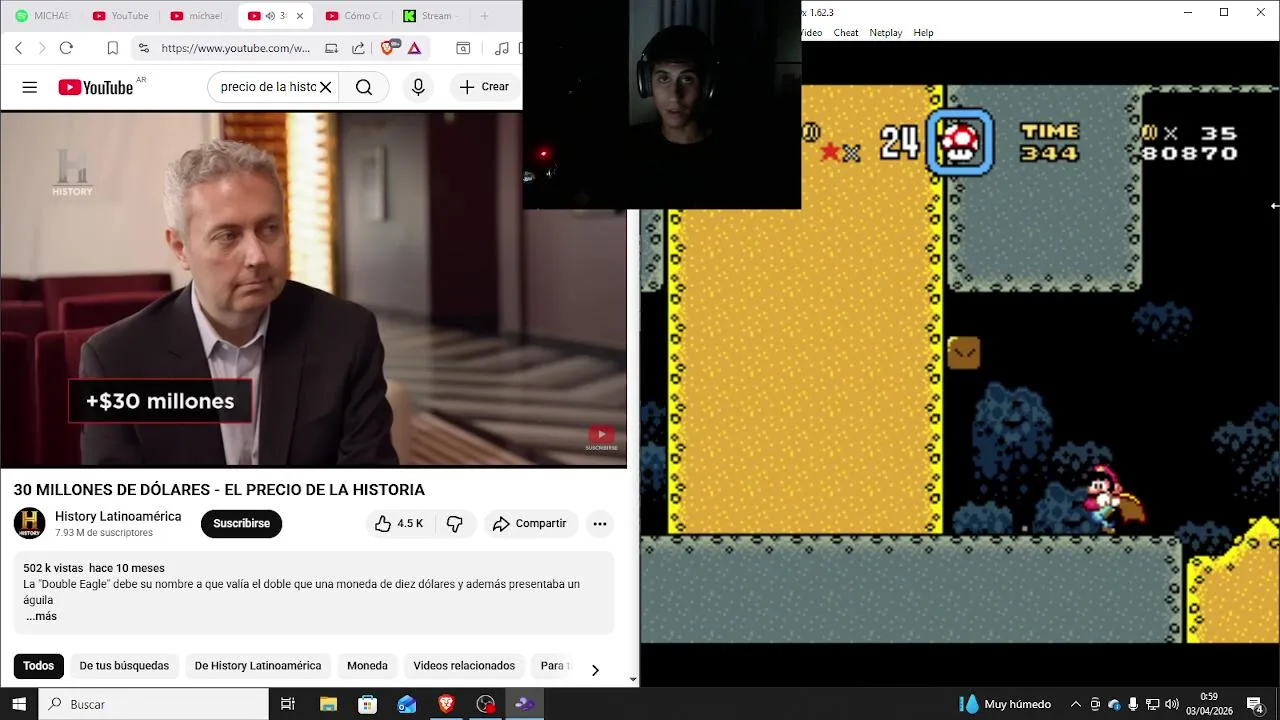Image resolution: width=1280 pixels, height=720 pixels.
Task: Click the playing video frame
Action: [x=313, y=288]
